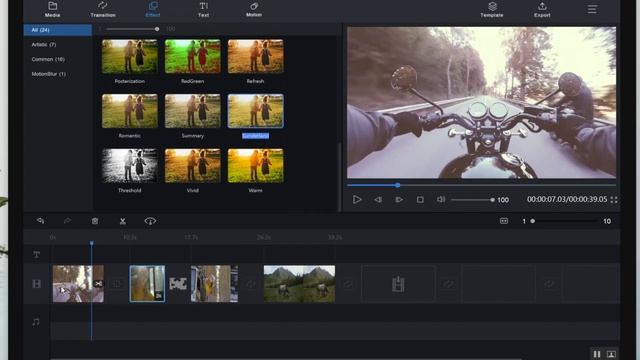Click the timecode 00:00:07.03/00:00:39.05
Image resolution: width=640 pixels, height=360 pixels.
tap(567, 200)
